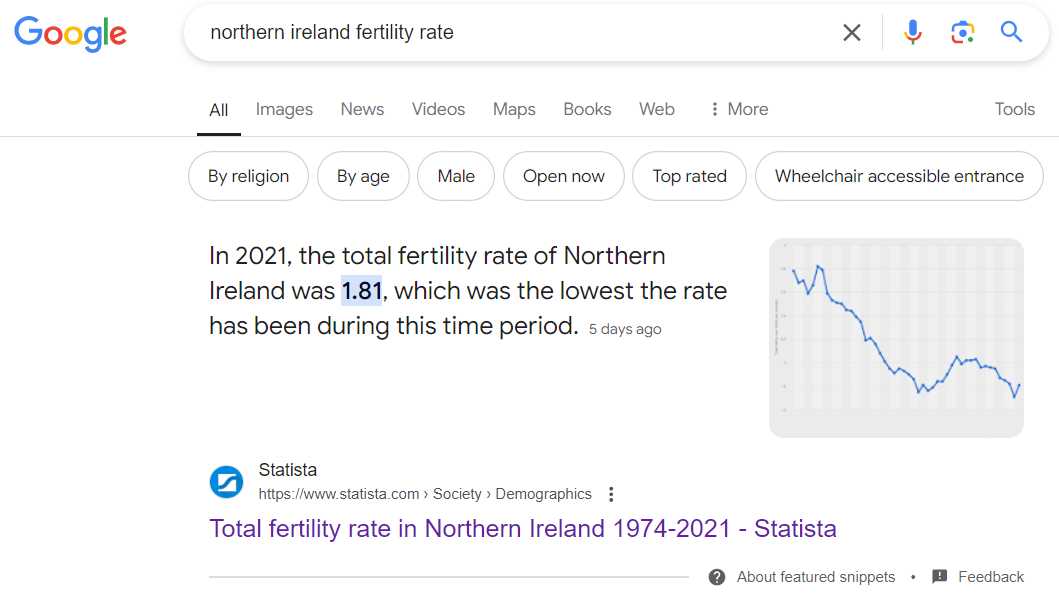Click the Statista favicon icon

pyautogui.click(x=226, y=482)
